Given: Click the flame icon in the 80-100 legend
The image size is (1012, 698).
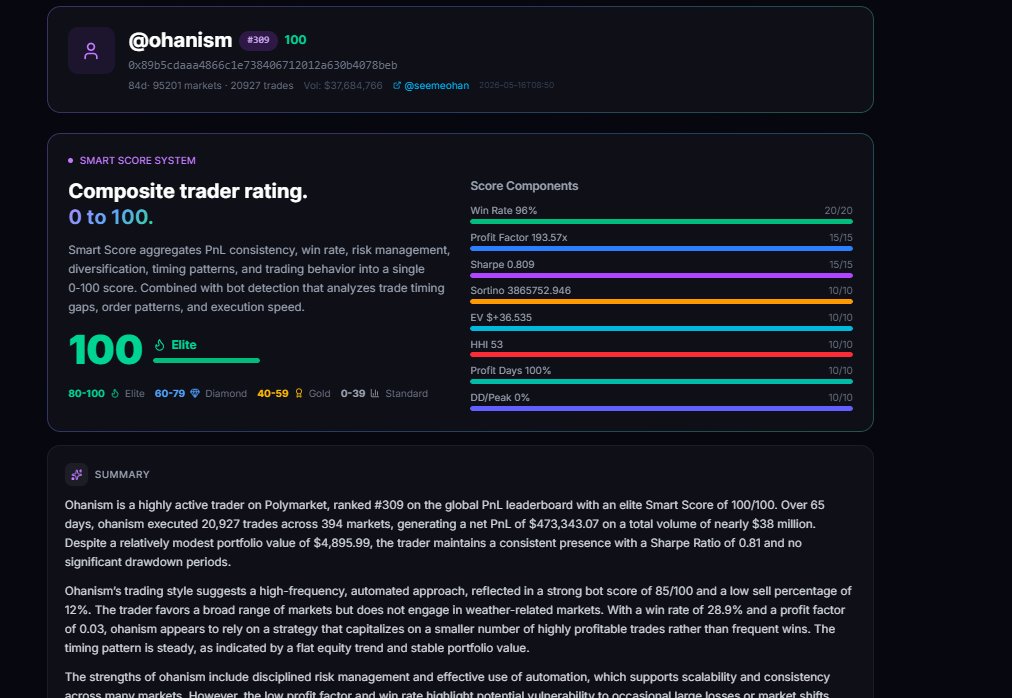Looking at the screenshot, I should (115, 393).
